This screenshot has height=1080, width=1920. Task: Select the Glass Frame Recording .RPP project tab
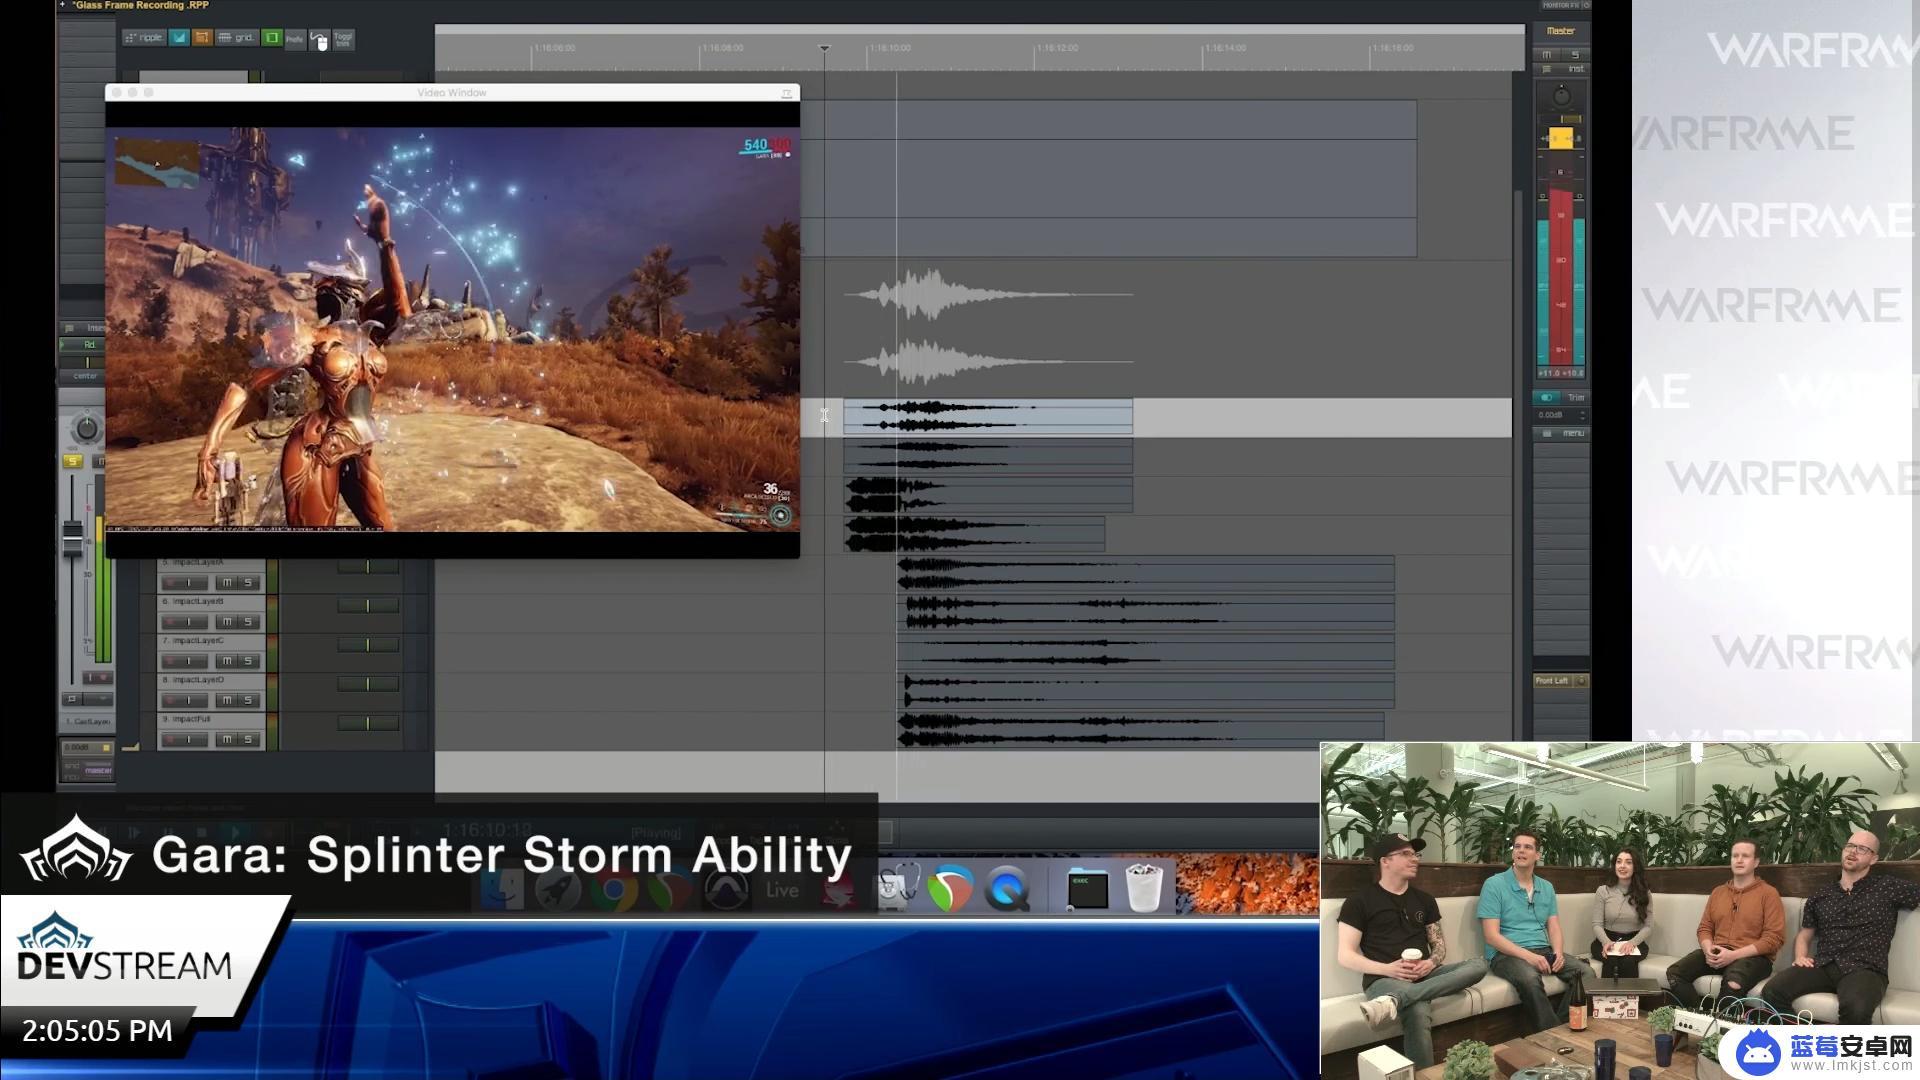141,5
